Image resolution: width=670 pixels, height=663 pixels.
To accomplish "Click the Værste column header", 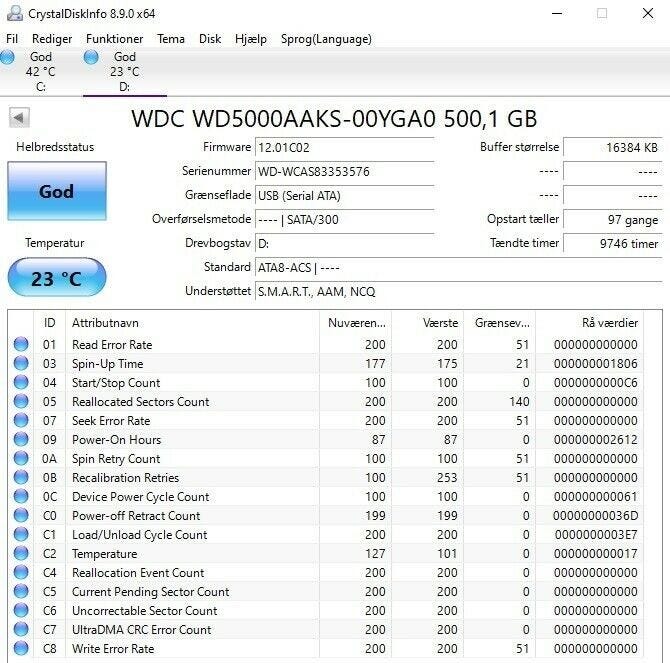I will [x=427, y=323].
